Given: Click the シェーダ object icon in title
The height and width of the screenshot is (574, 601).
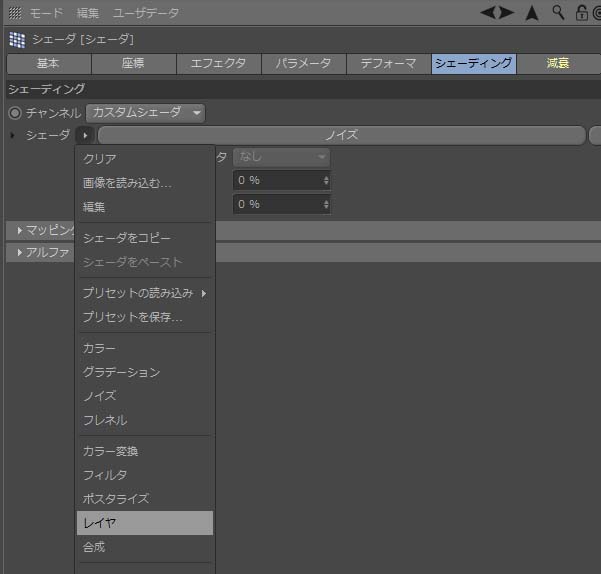Looking at the screenshot, I should click(17, 39).
